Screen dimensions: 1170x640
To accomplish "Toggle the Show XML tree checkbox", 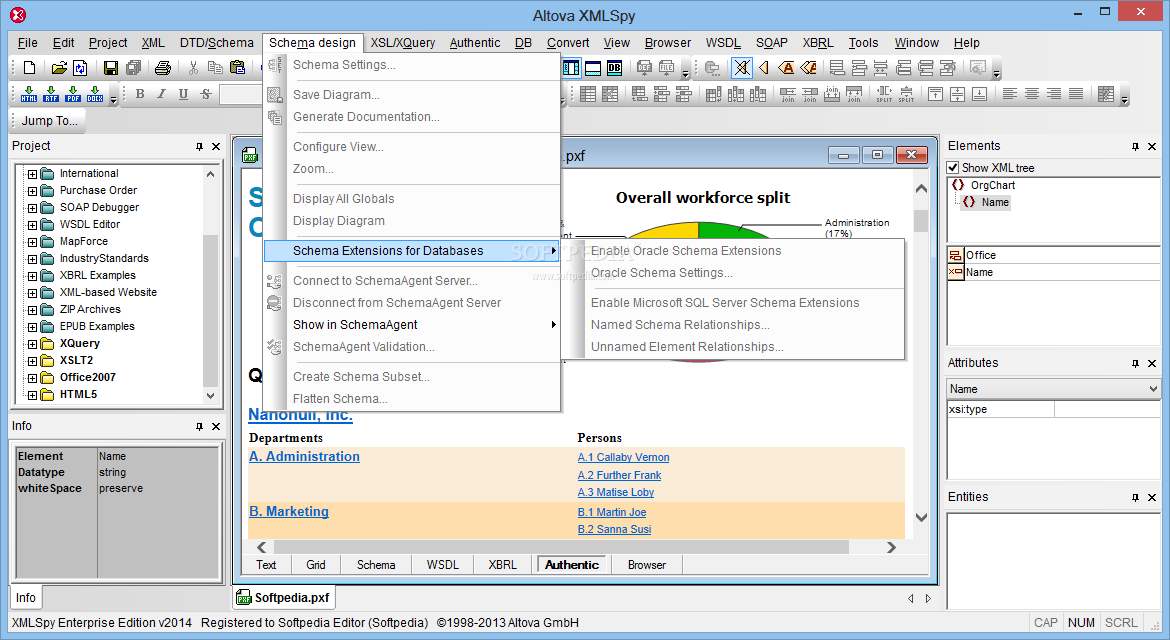I will coord(953,168).
